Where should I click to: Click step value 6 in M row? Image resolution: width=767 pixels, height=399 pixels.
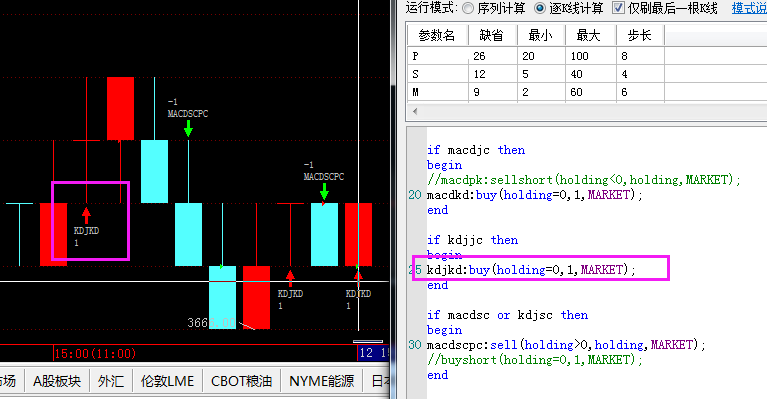(625, 92)
